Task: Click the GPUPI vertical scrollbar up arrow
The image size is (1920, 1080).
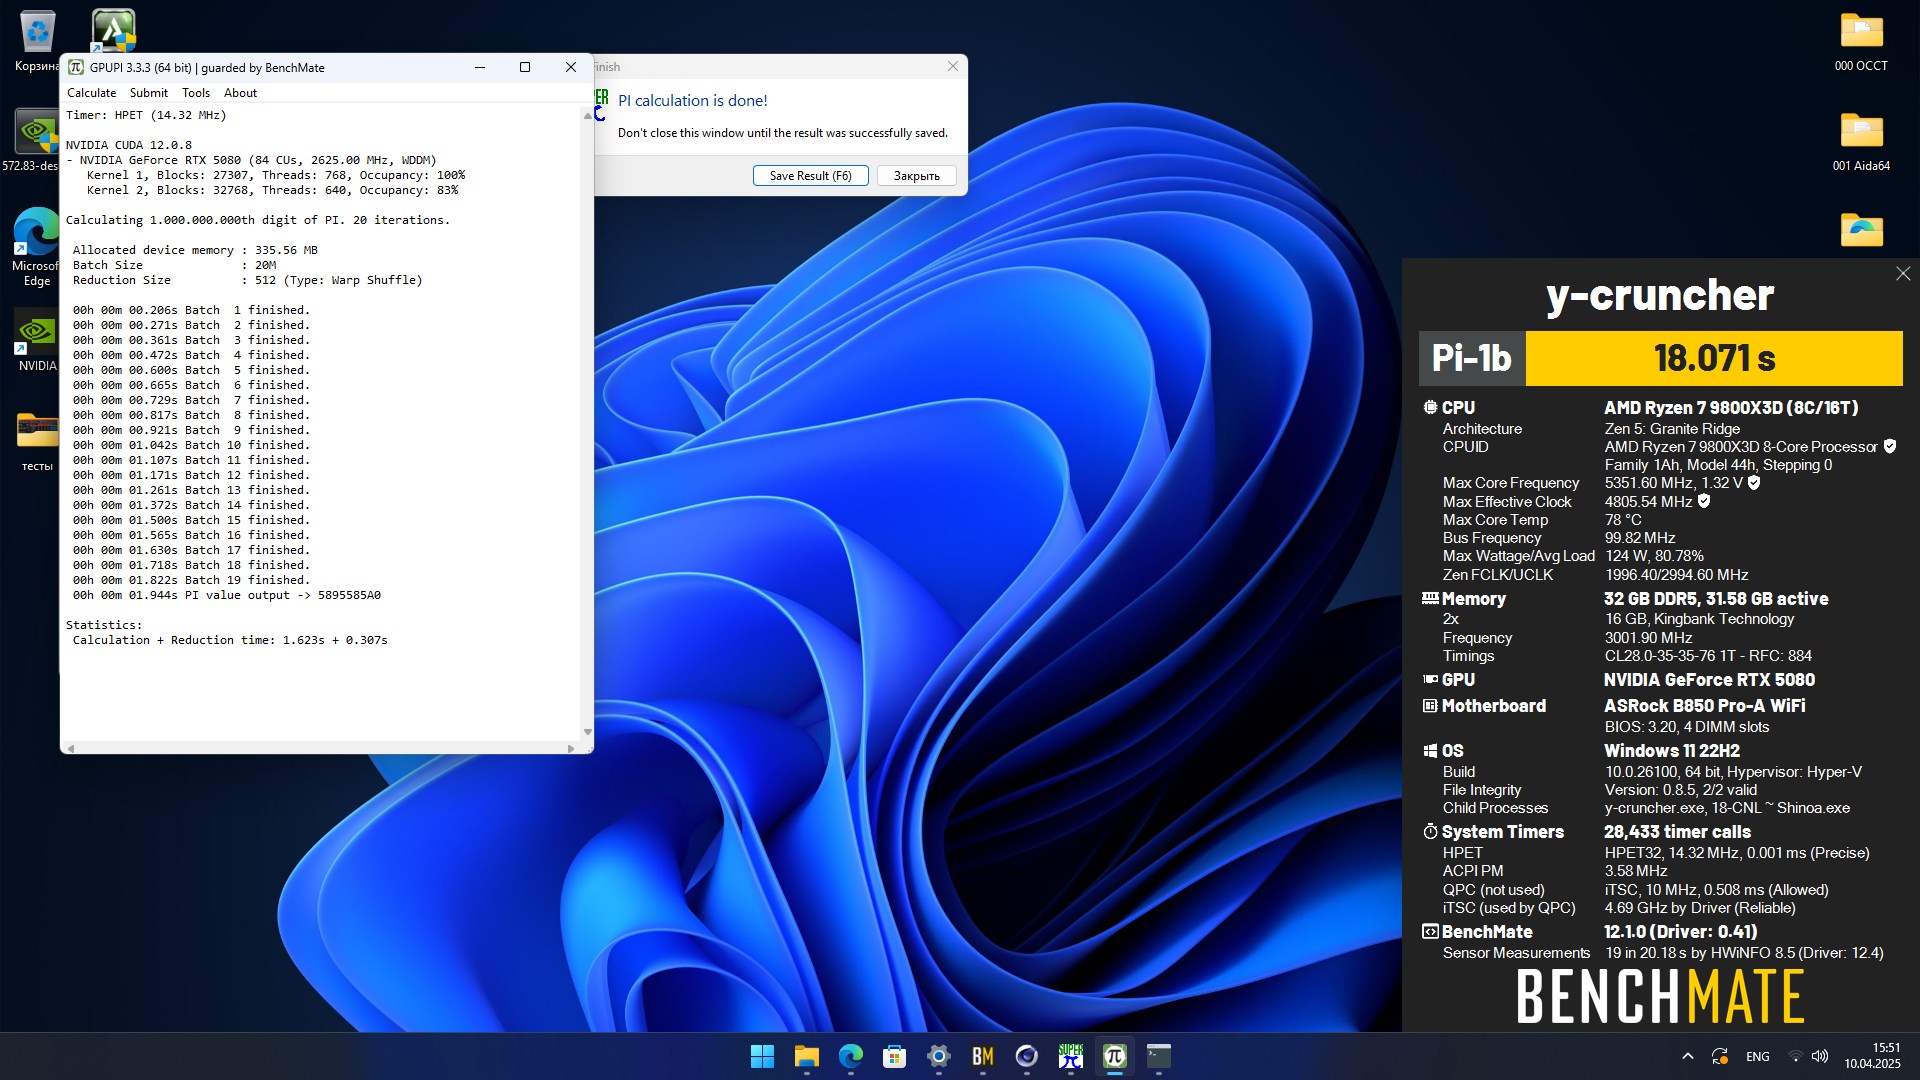Action: [x=587, y=116]
